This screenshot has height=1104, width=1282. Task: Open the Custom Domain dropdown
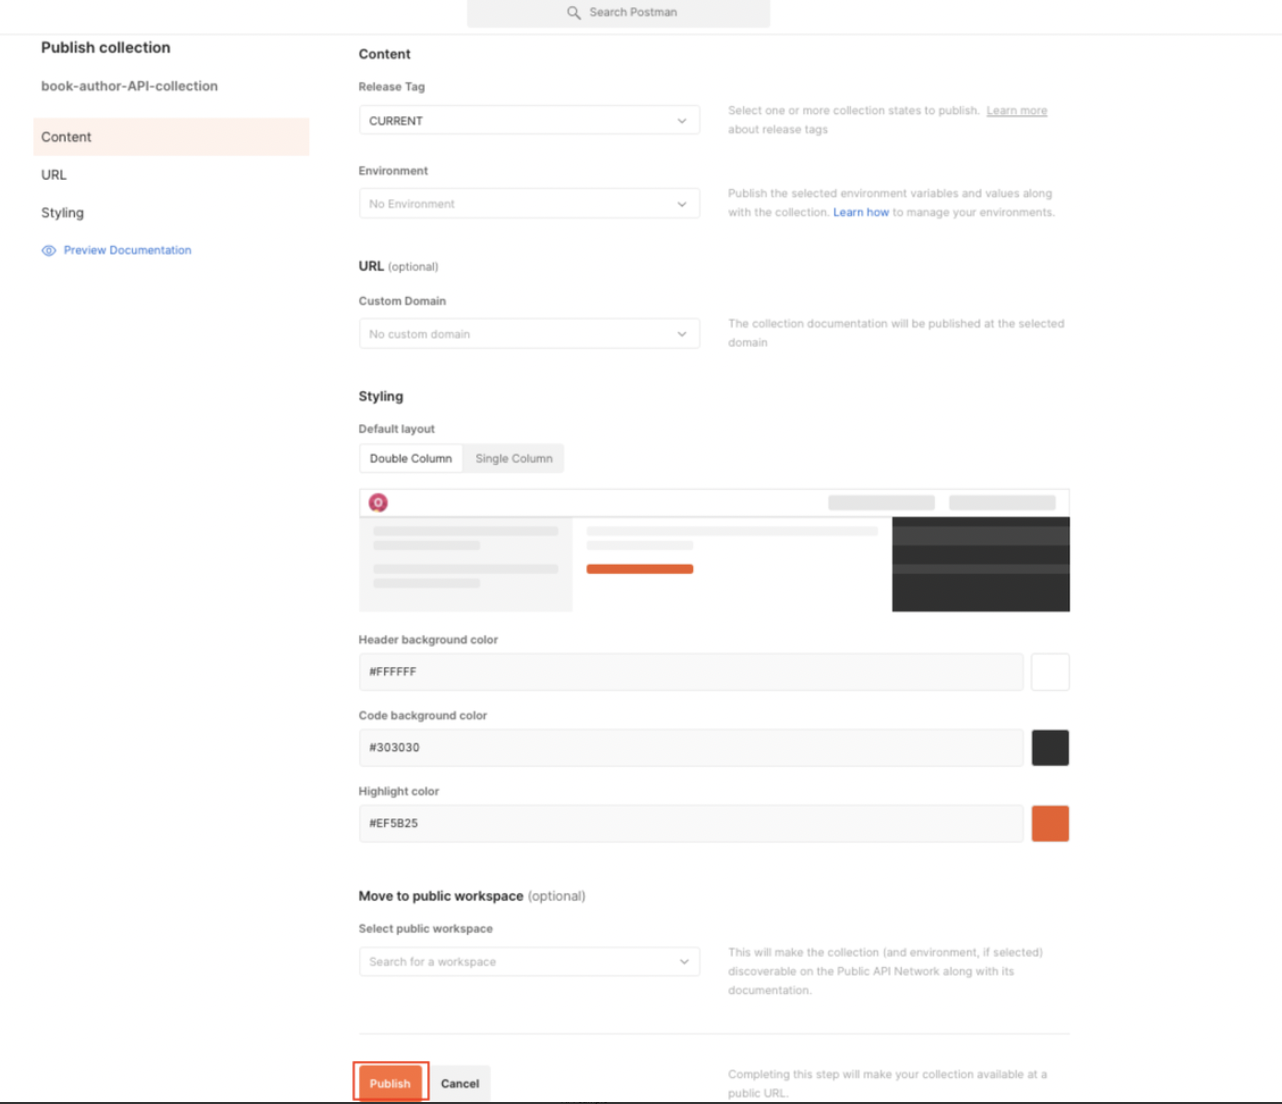529,334
